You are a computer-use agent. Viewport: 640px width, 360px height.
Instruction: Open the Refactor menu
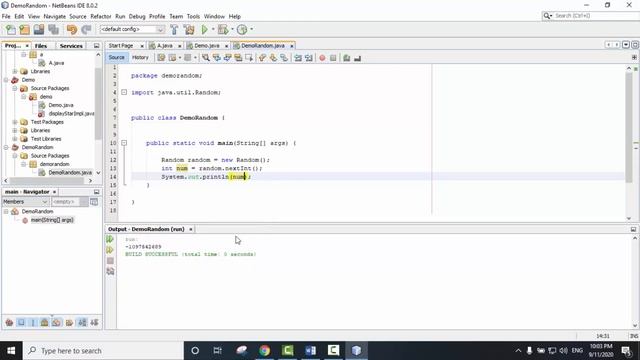(x=101, y=16)
